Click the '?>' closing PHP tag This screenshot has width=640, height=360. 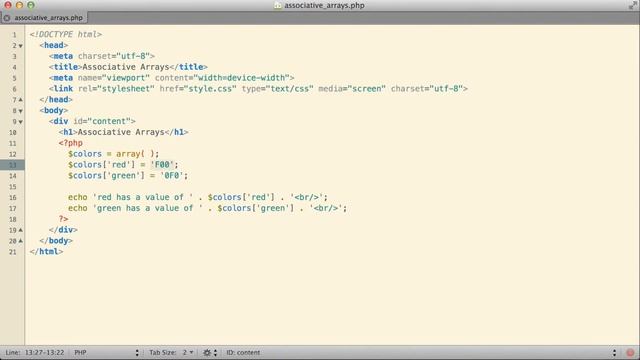(63, 219)
